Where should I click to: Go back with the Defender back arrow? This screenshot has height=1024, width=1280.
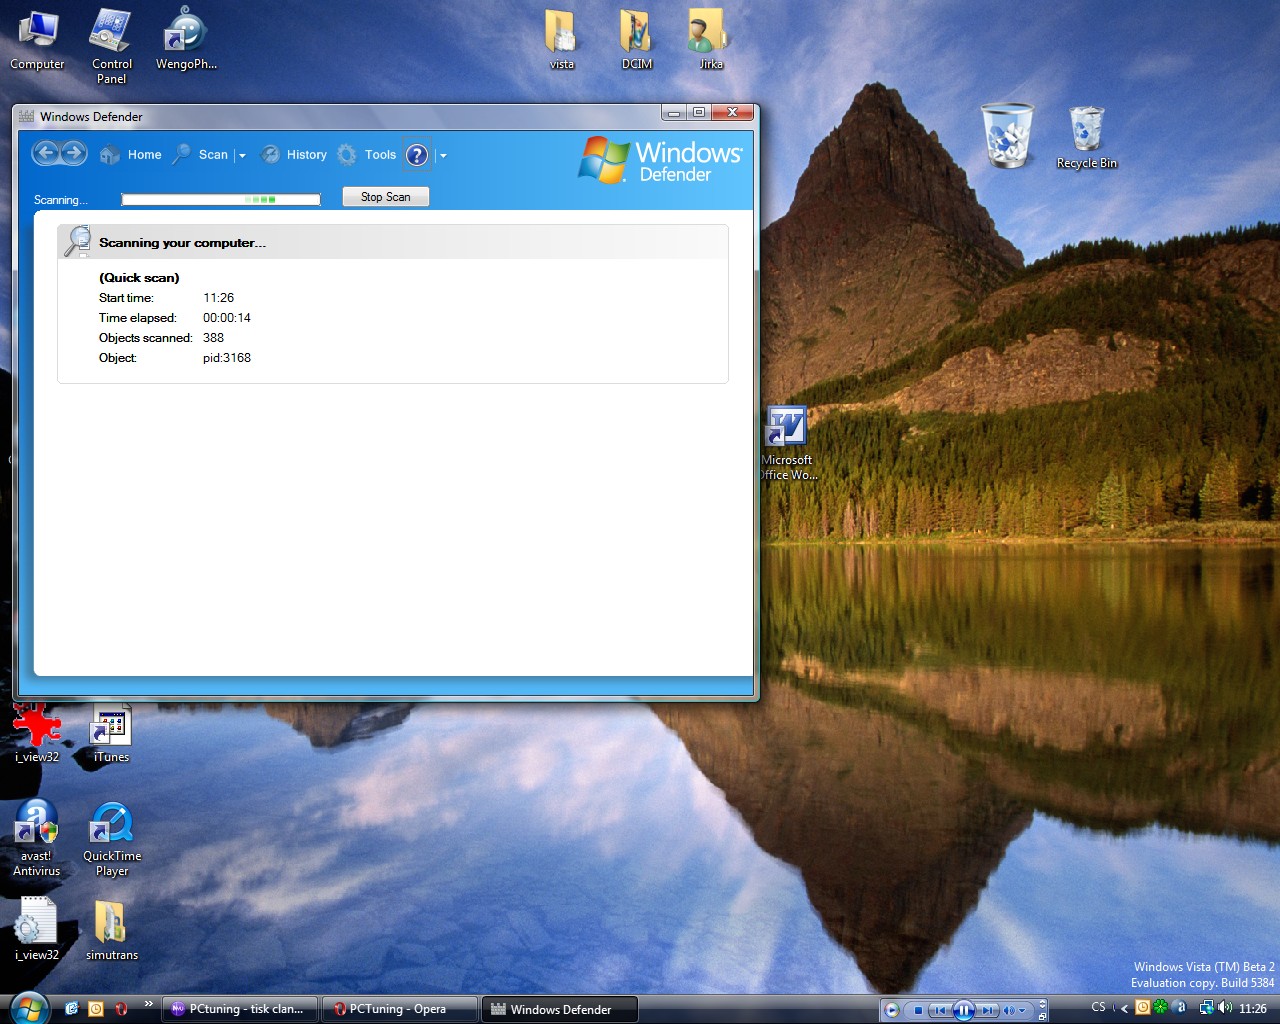coord(46,153)
